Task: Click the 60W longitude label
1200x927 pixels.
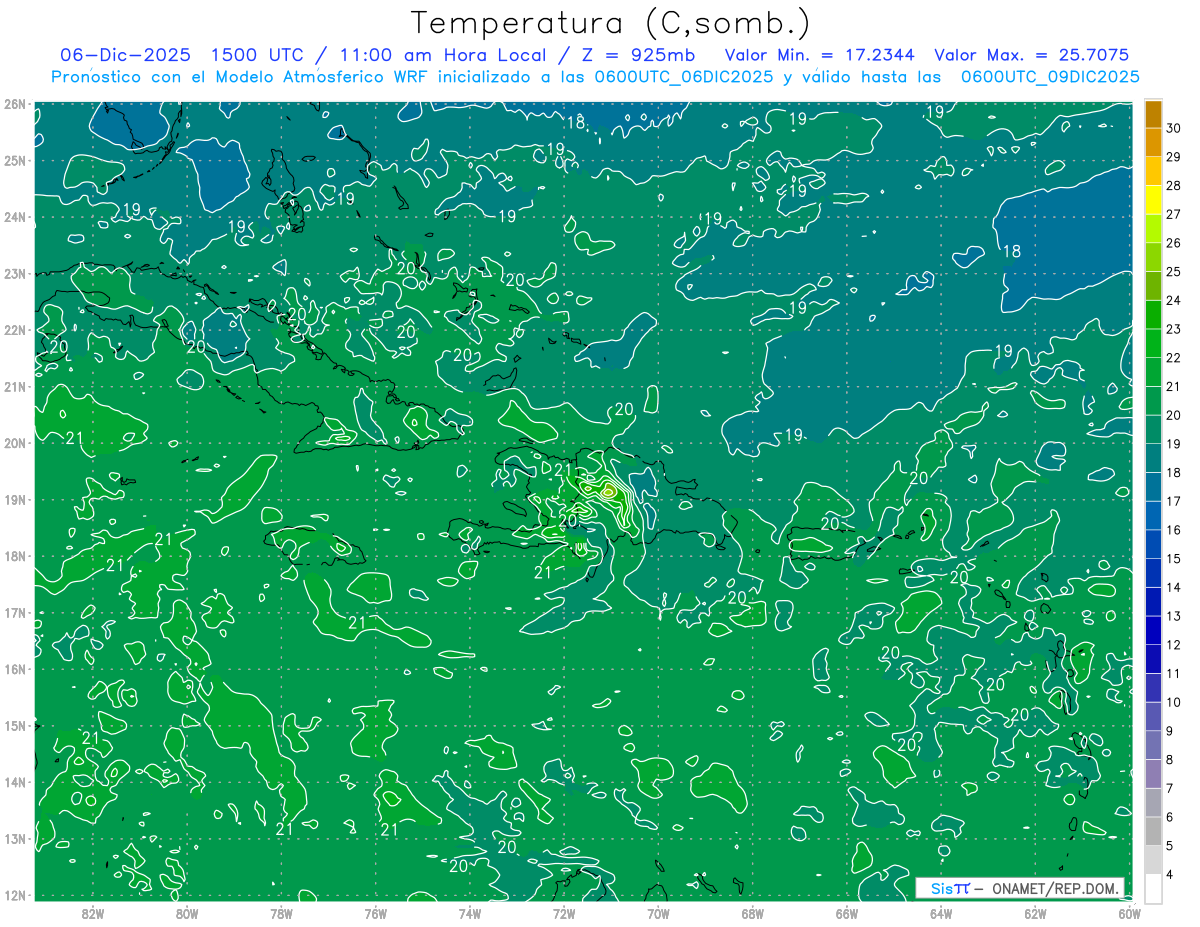Action: coord(1129,913)
